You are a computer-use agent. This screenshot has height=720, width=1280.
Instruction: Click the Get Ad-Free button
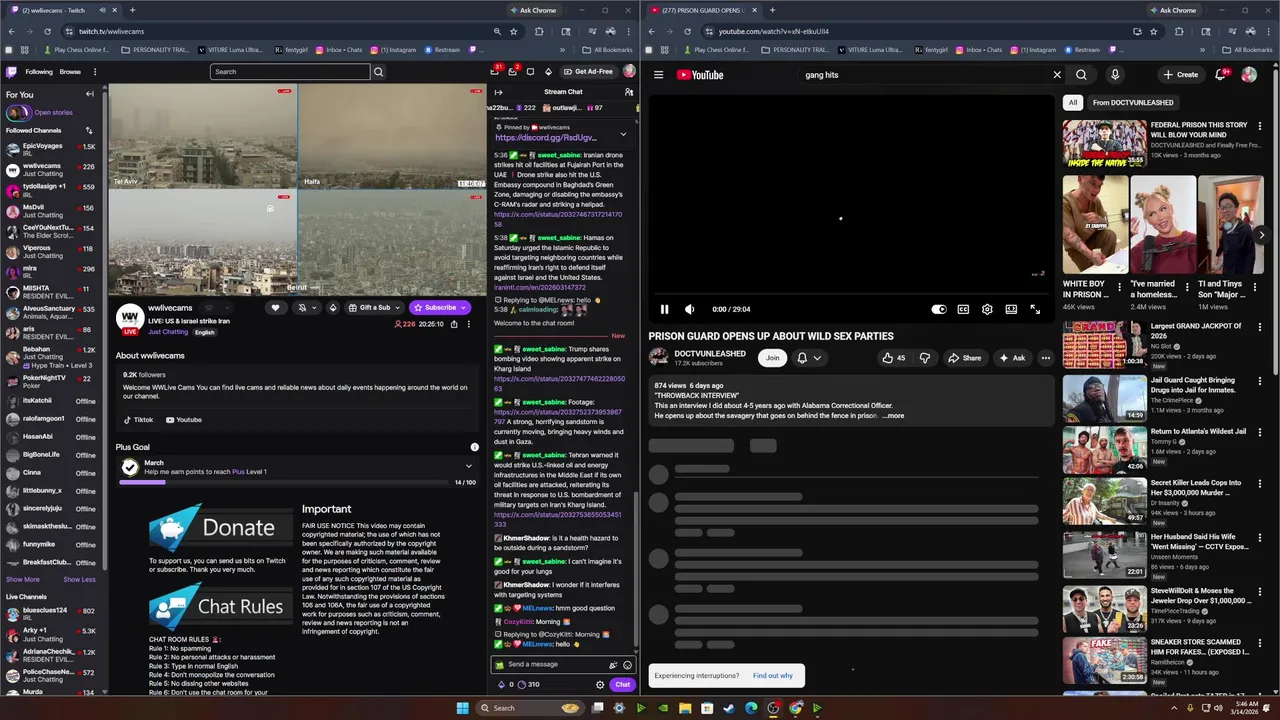pyautogui.click(x=587, y=72)
